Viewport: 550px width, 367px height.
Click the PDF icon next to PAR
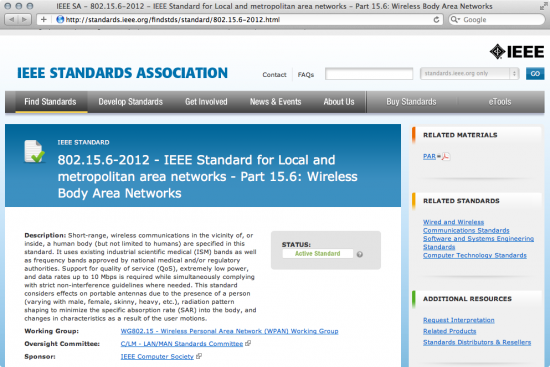pos(445,156)
